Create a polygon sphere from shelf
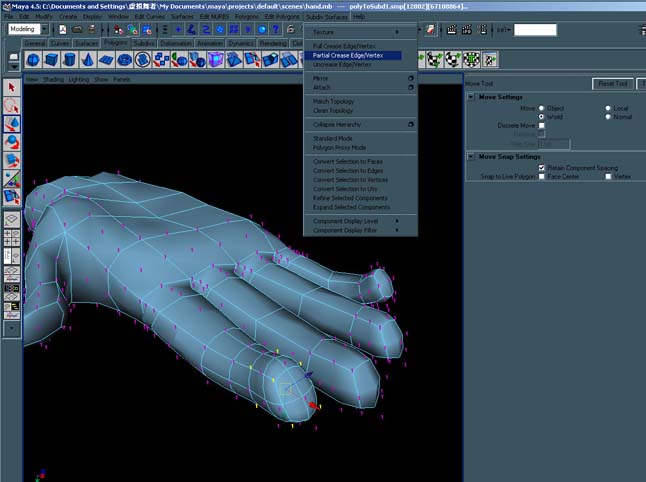The width and height of the screenshot is (646, 482). point(33,61)
